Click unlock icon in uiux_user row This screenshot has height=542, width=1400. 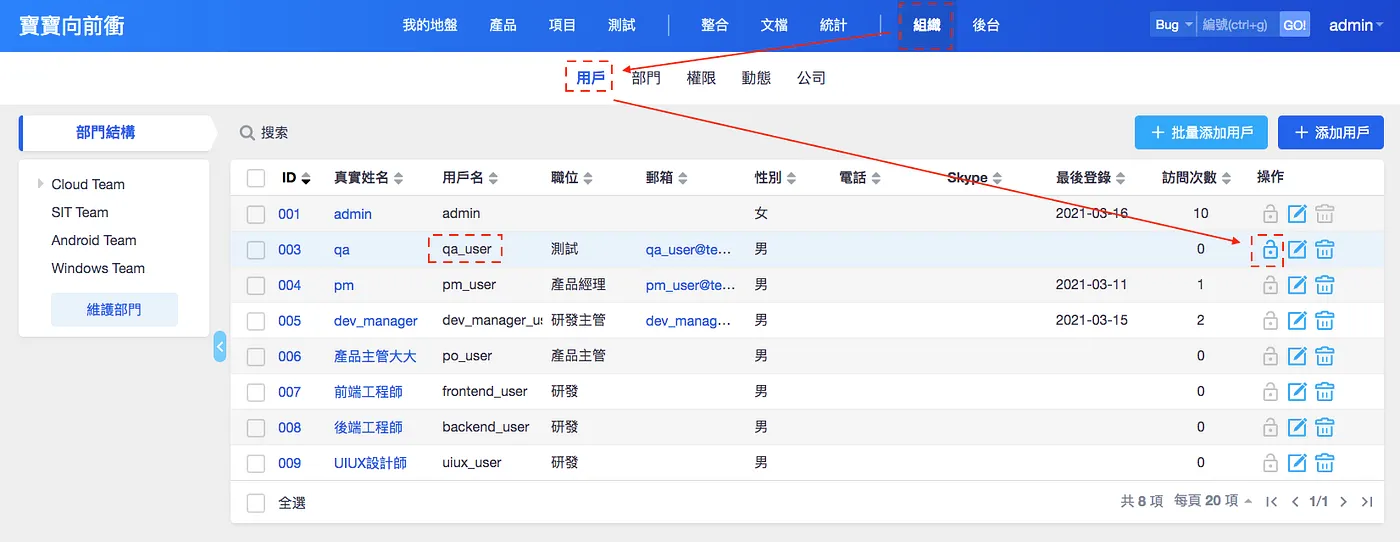point(1269,463)
